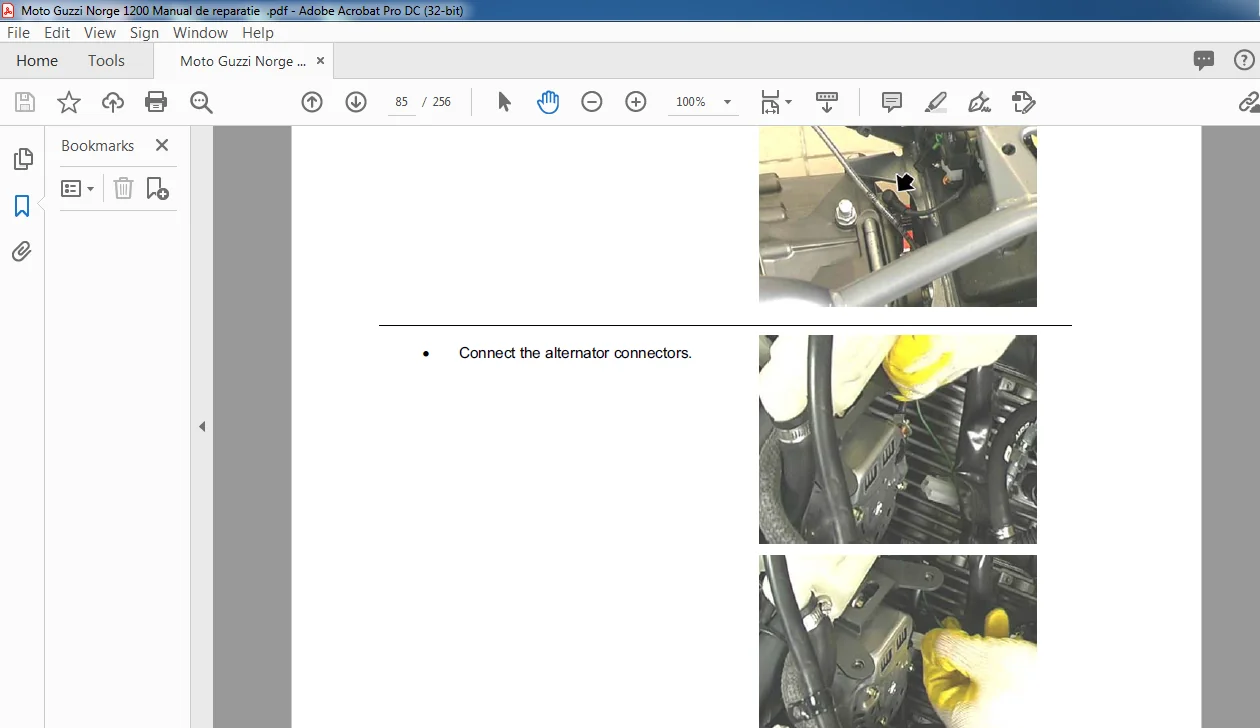Image resolution: width=1260 pixels, height=728 pixels.
Task: Zoom in with the plus button
Action: (636, 102)
